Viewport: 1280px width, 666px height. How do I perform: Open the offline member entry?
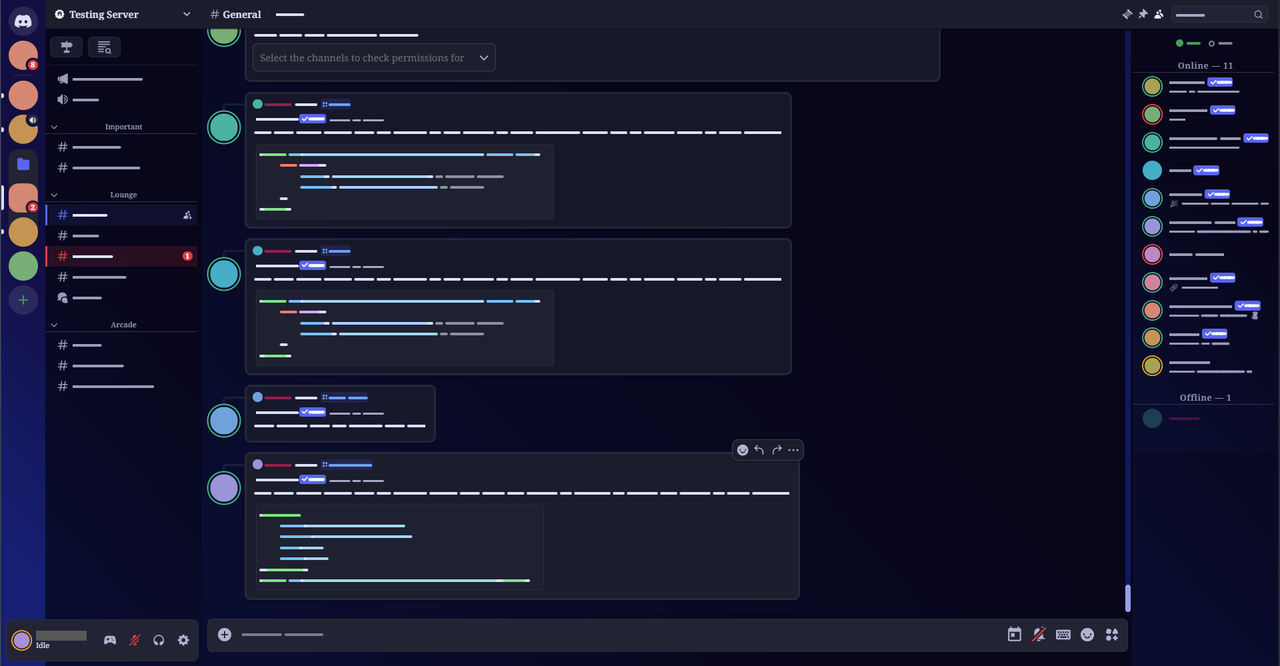pos(1205,418)
